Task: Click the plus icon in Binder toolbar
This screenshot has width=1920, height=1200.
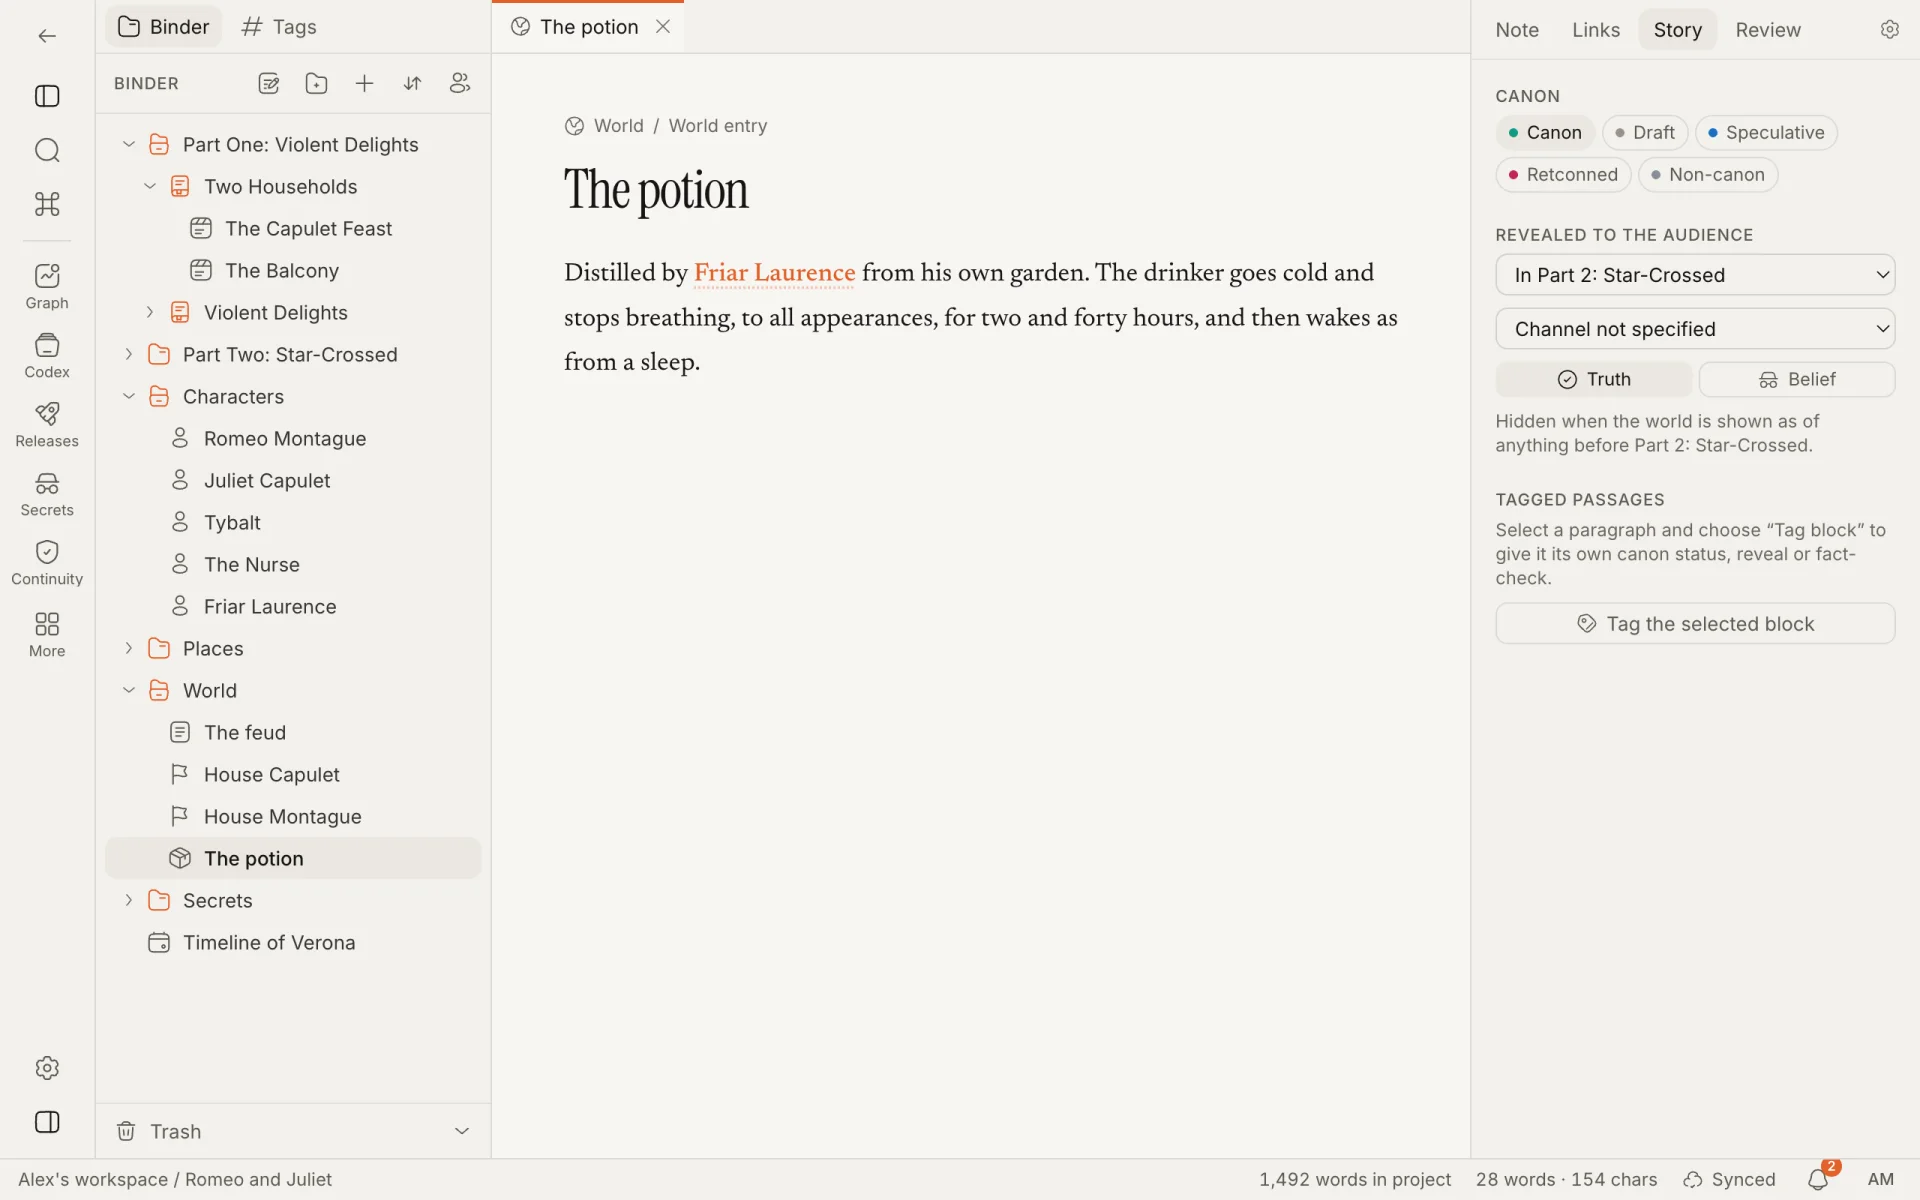Action: coord(364,83)
